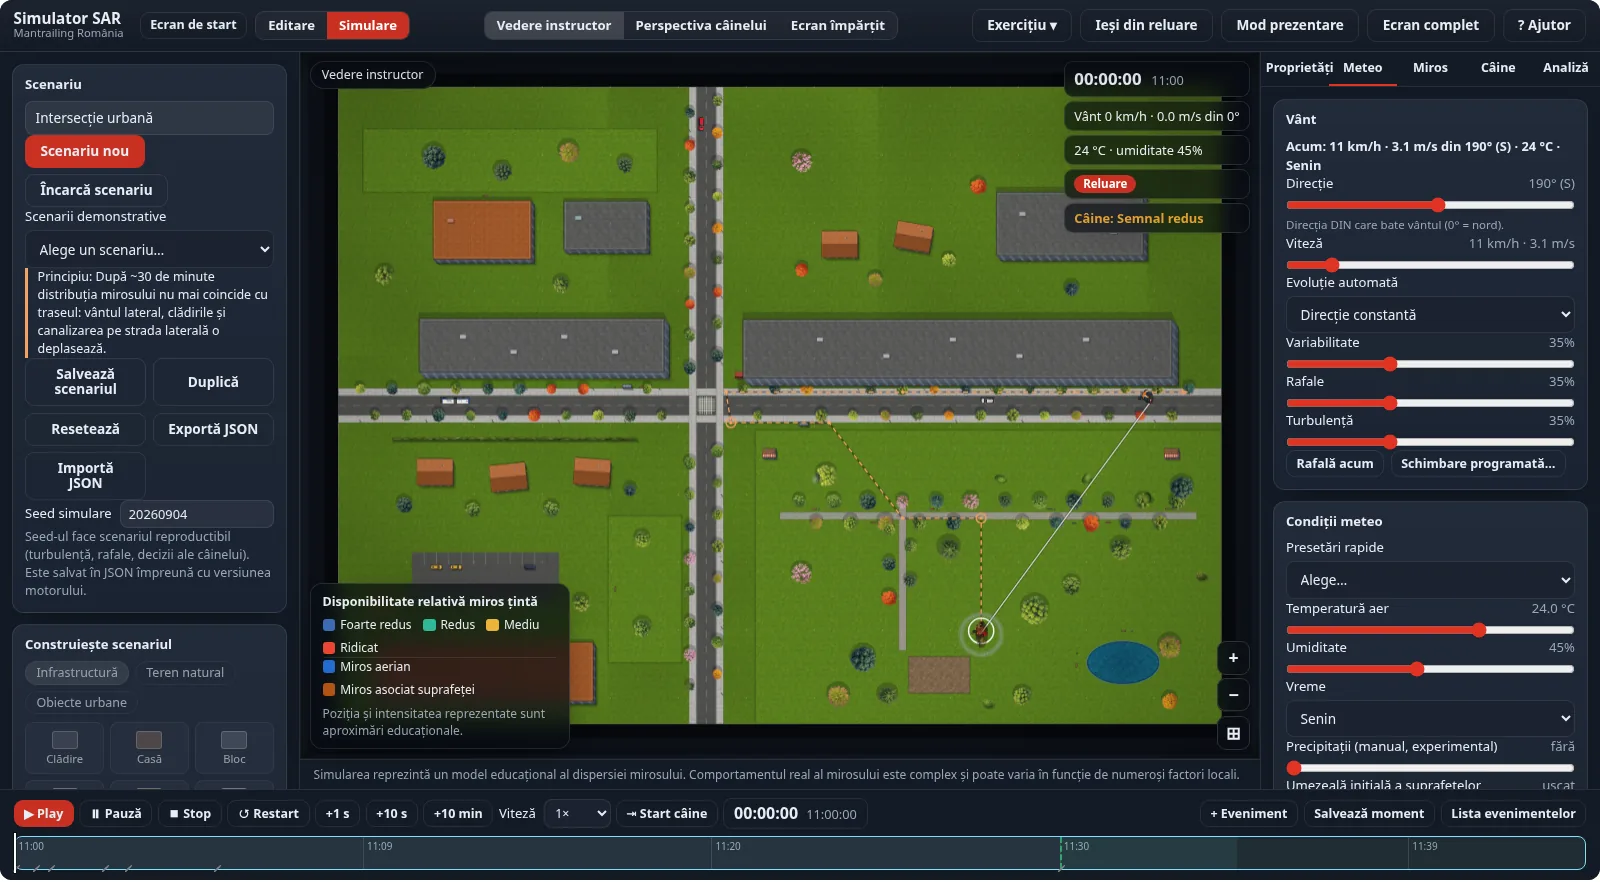The height and width of the screenshot is (882, 1600).
Task: Pause the simulation with Pauză
Action: [x=116, y=814]
